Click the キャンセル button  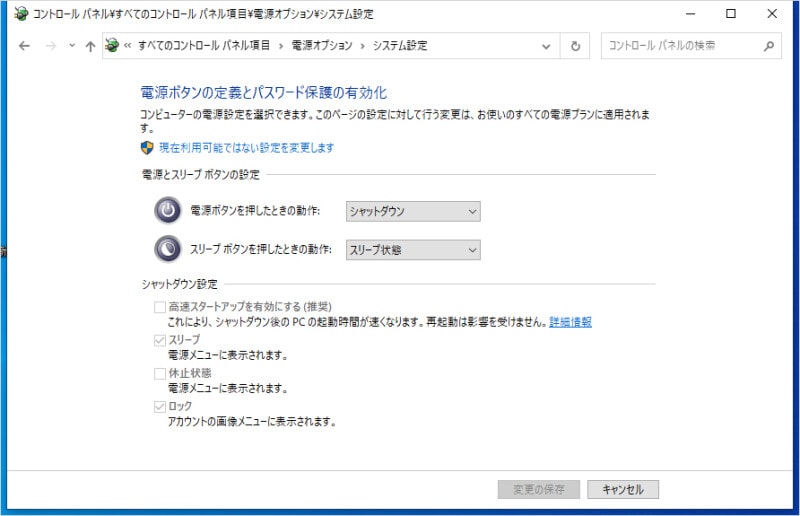(623, 489)
